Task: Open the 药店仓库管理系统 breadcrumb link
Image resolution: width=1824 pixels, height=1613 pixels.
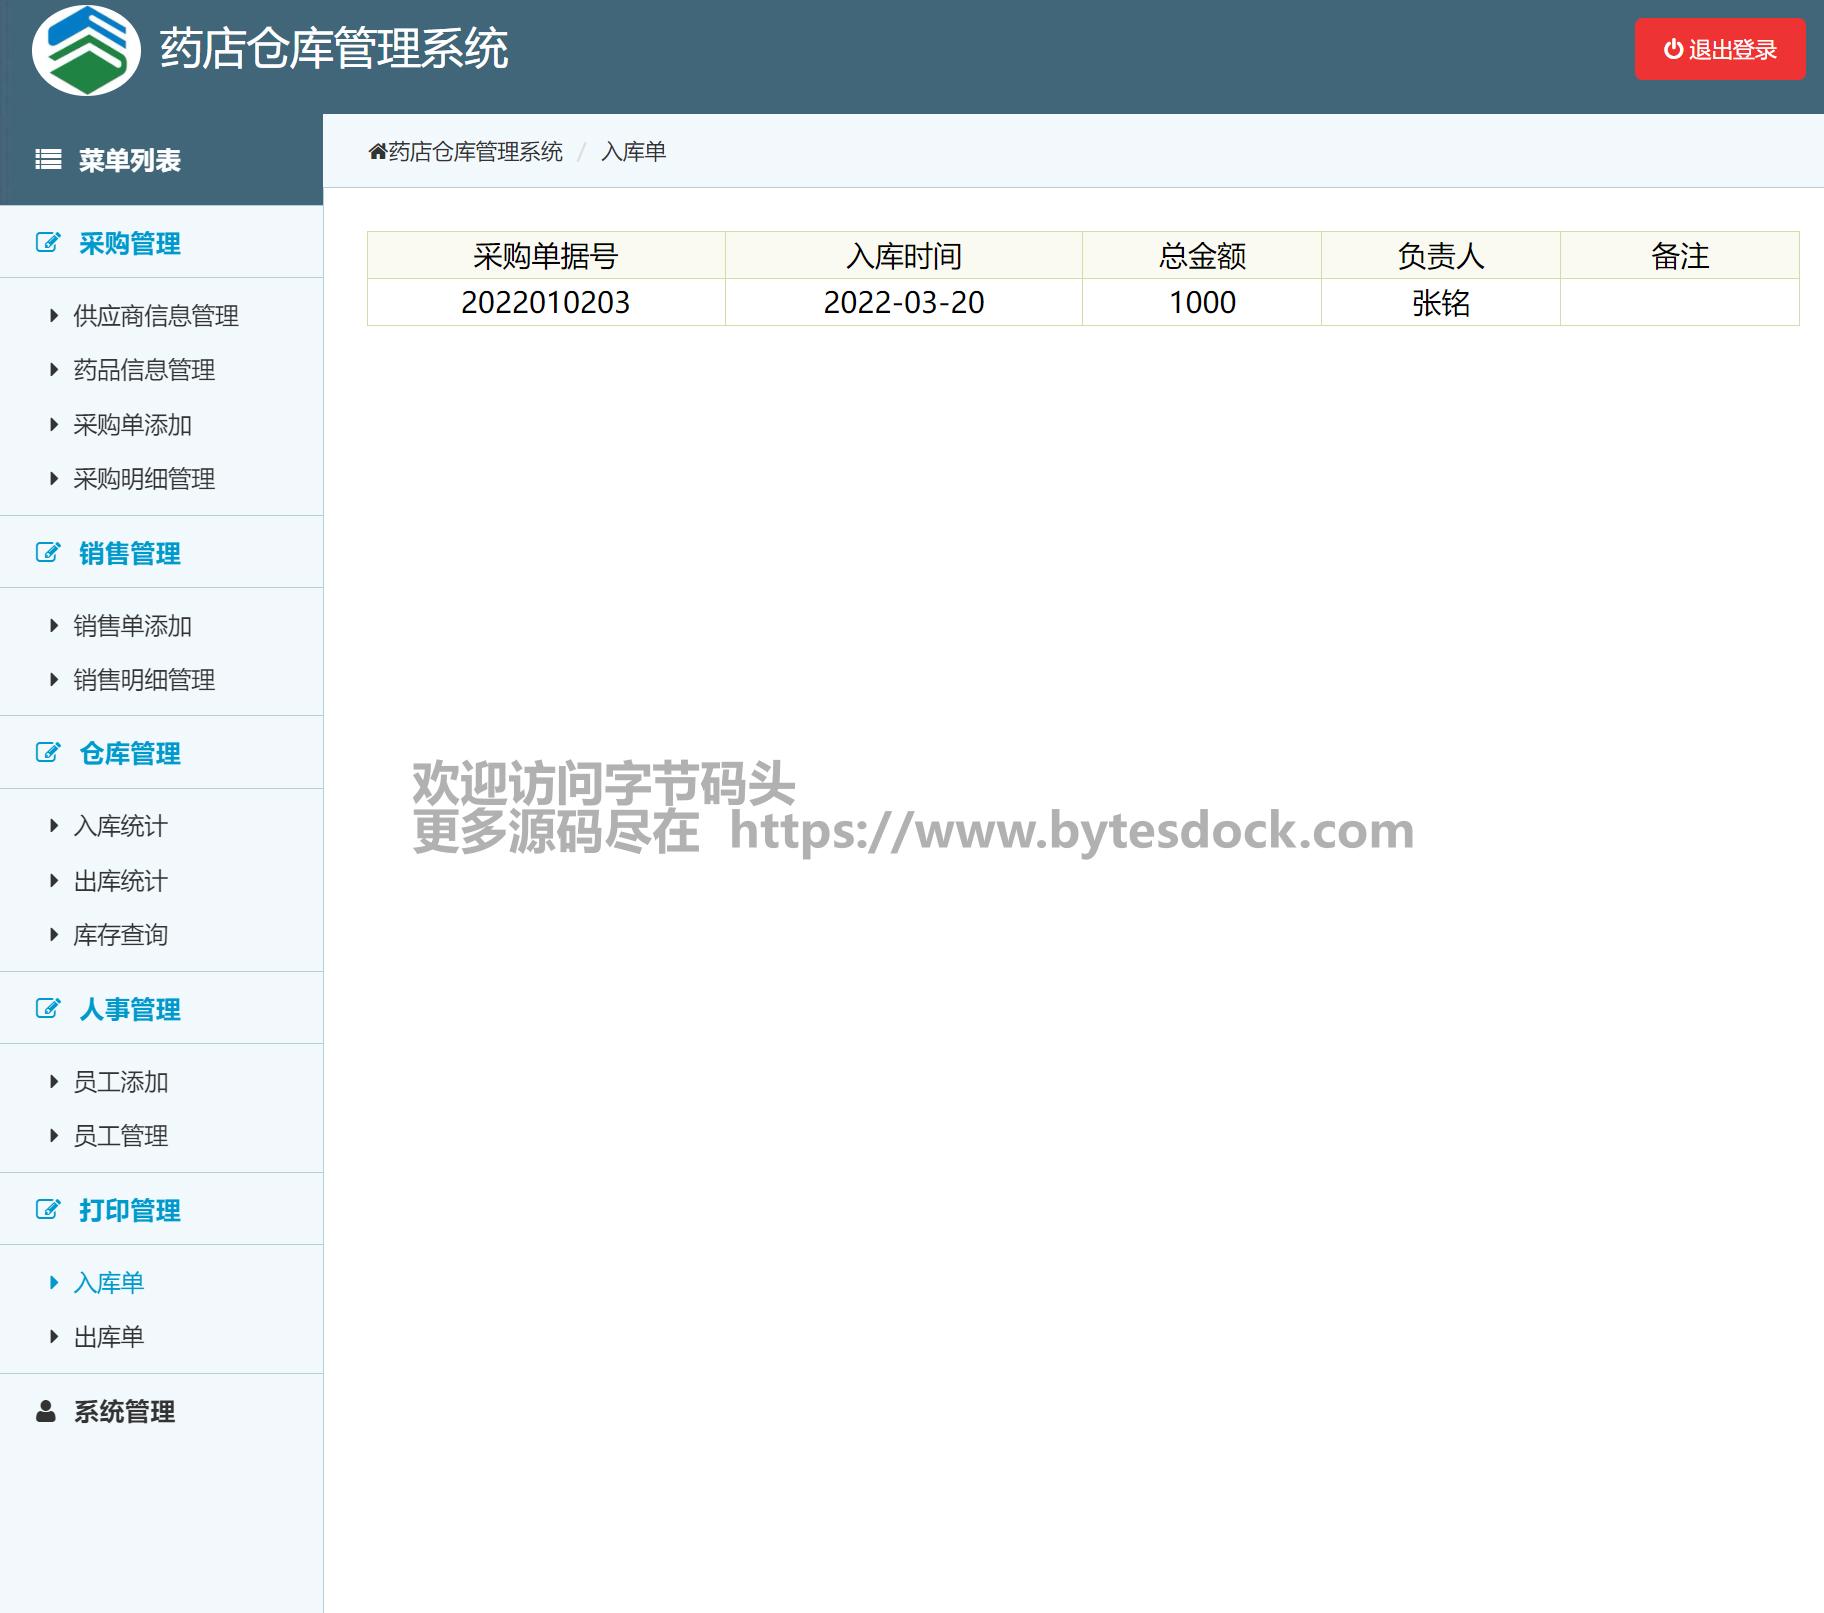Action: tap(475, 152)
